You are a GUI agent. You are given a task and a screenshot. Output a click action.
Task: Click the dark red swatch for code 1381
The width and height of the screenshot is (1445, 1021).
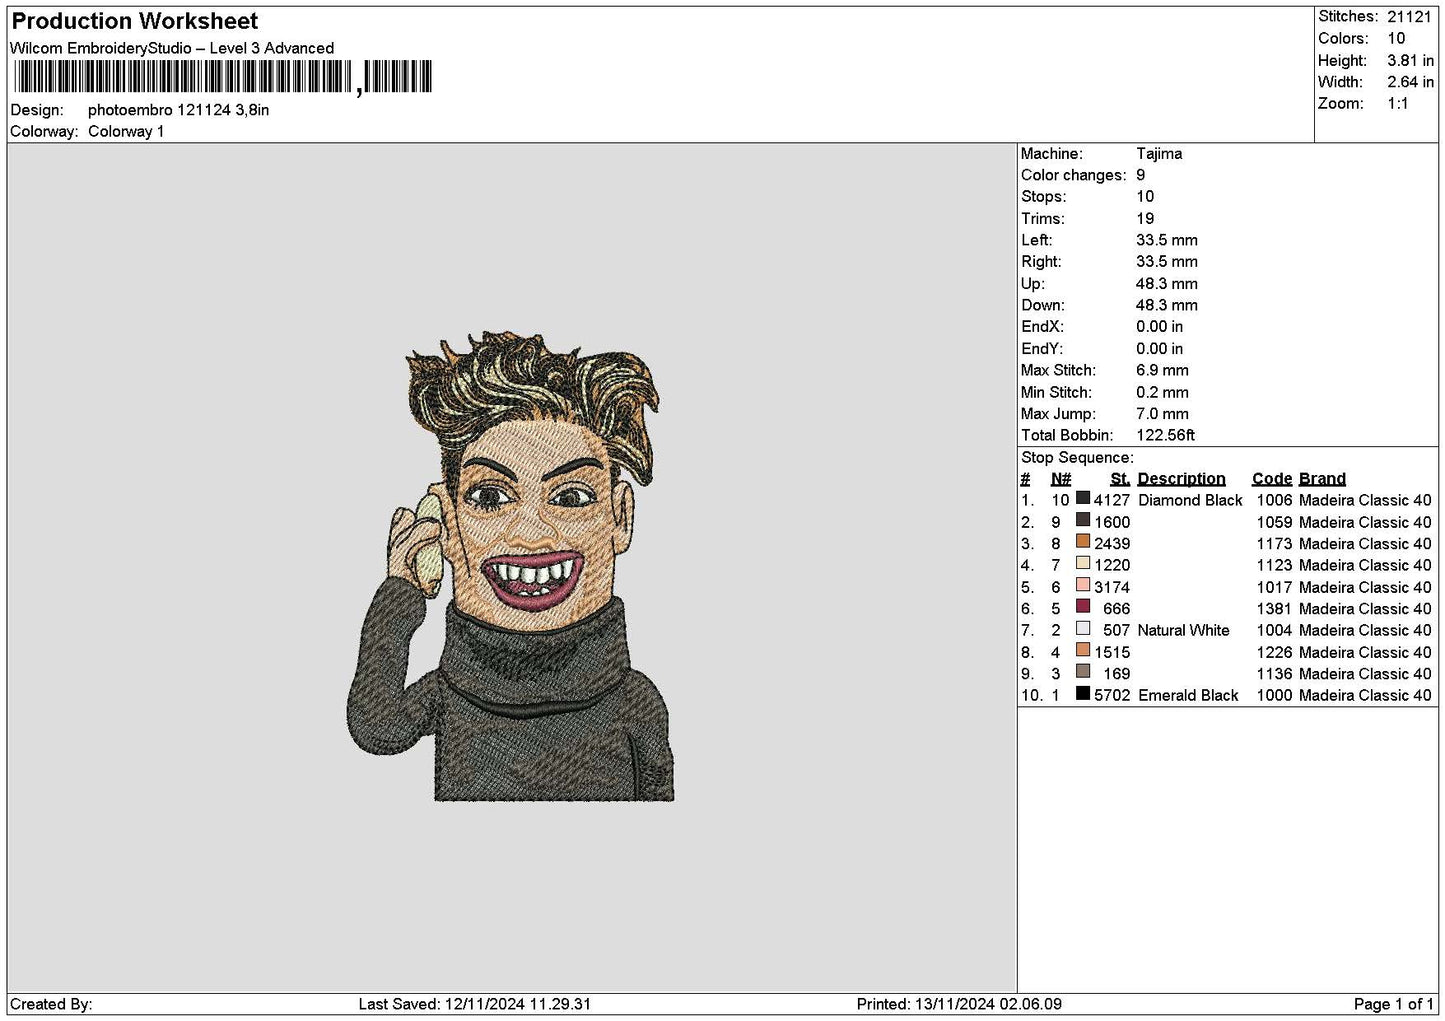(x=1083, y=607)
